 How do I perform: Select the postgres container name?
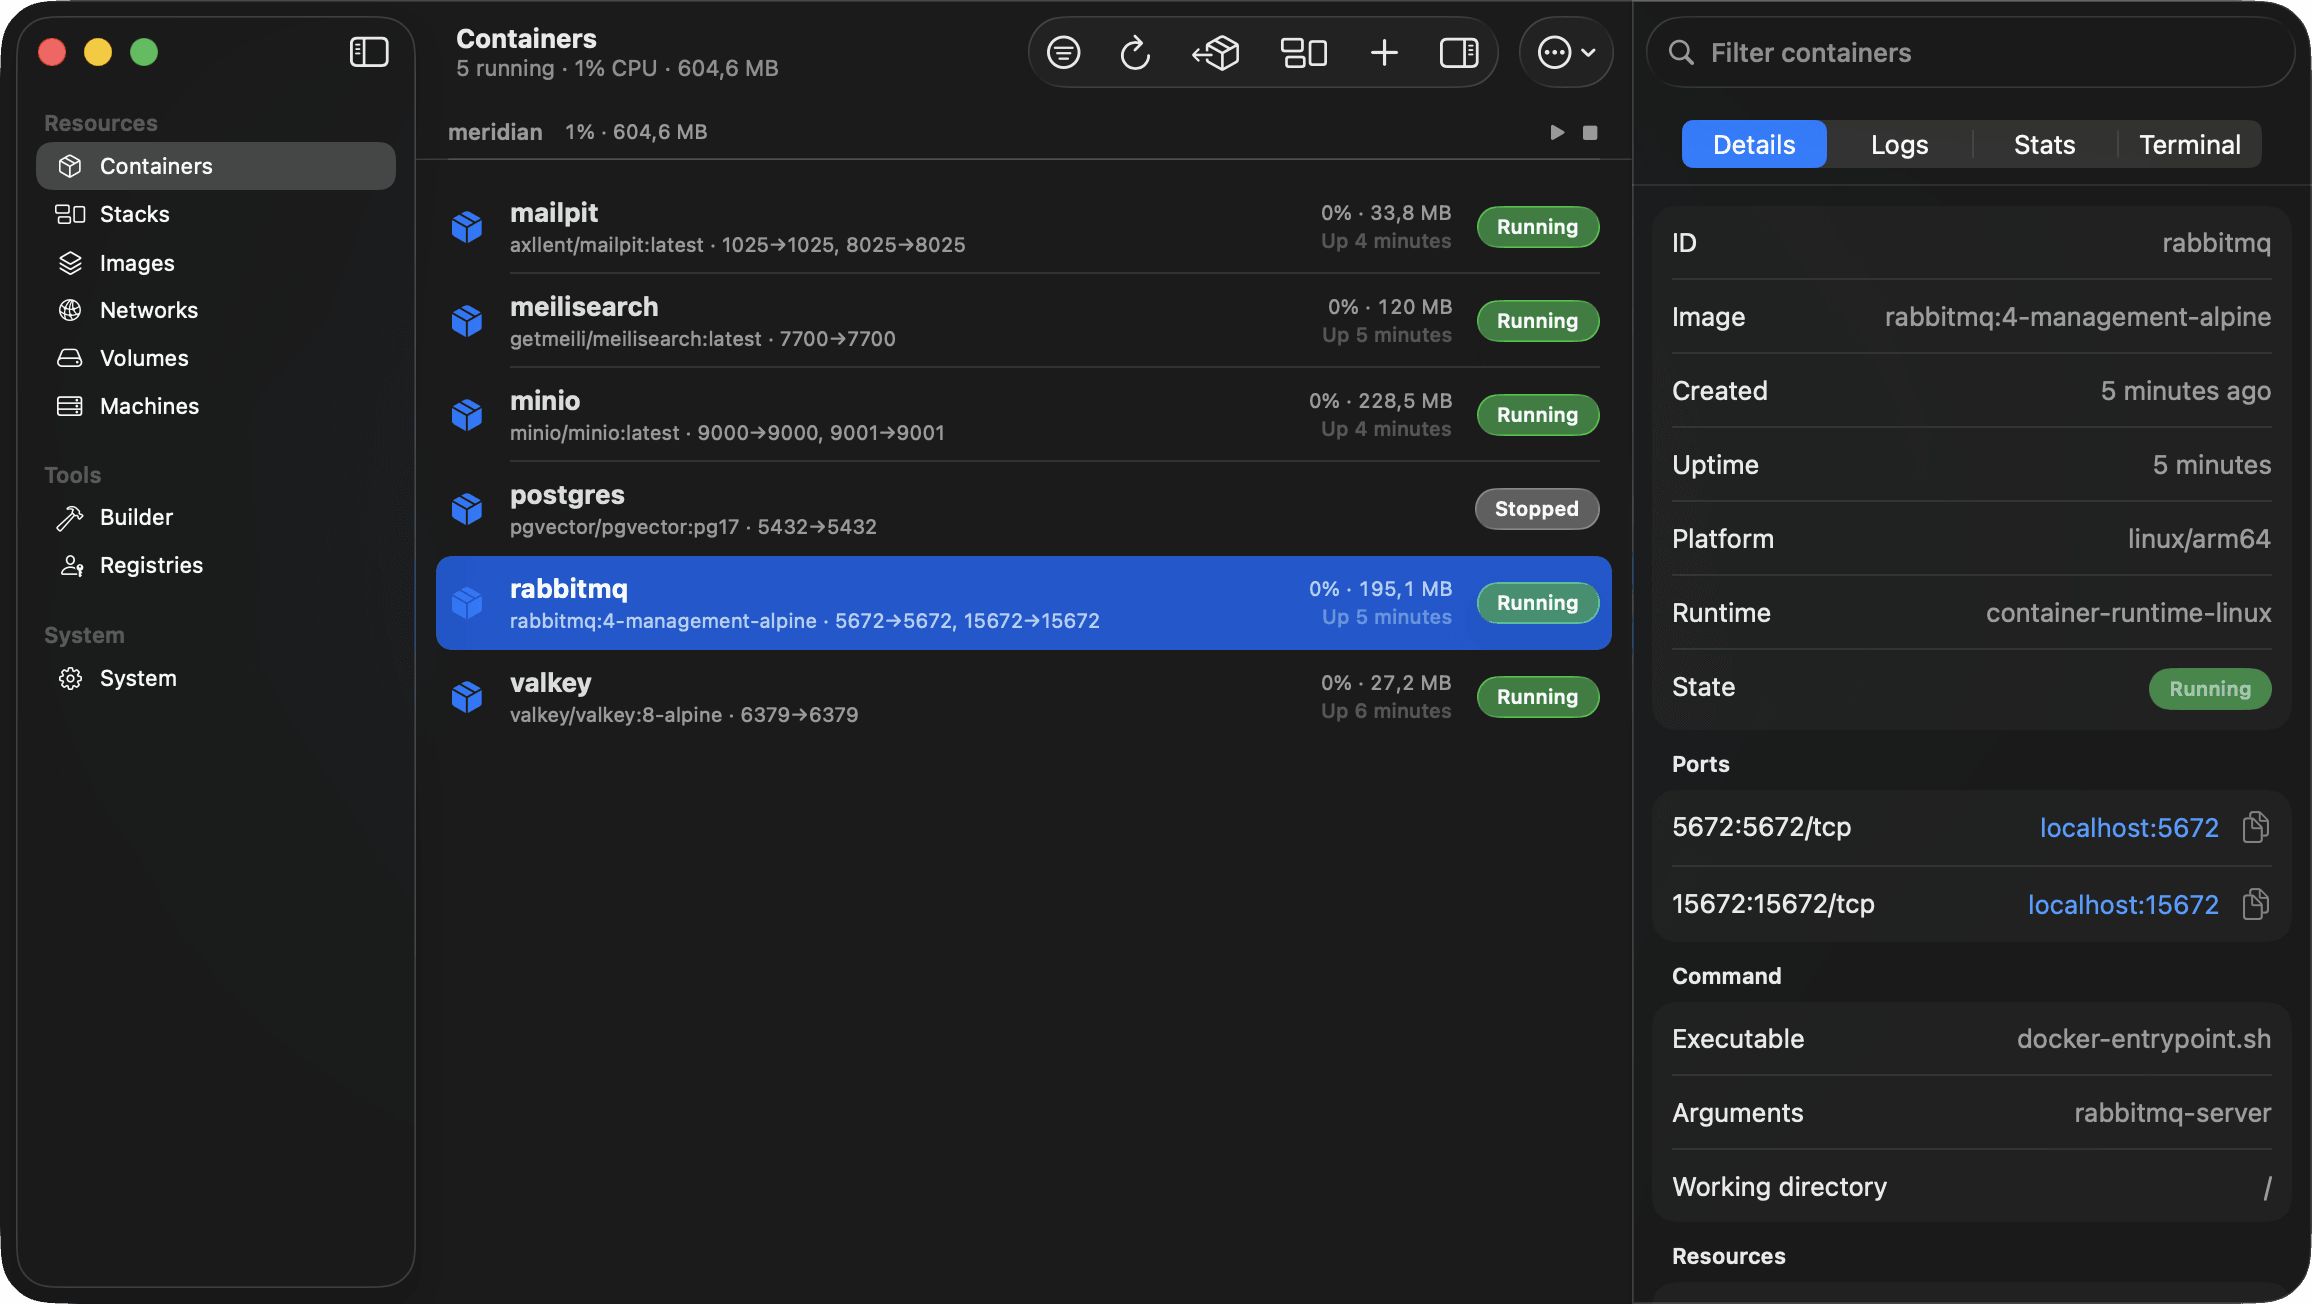coord(567,496)
